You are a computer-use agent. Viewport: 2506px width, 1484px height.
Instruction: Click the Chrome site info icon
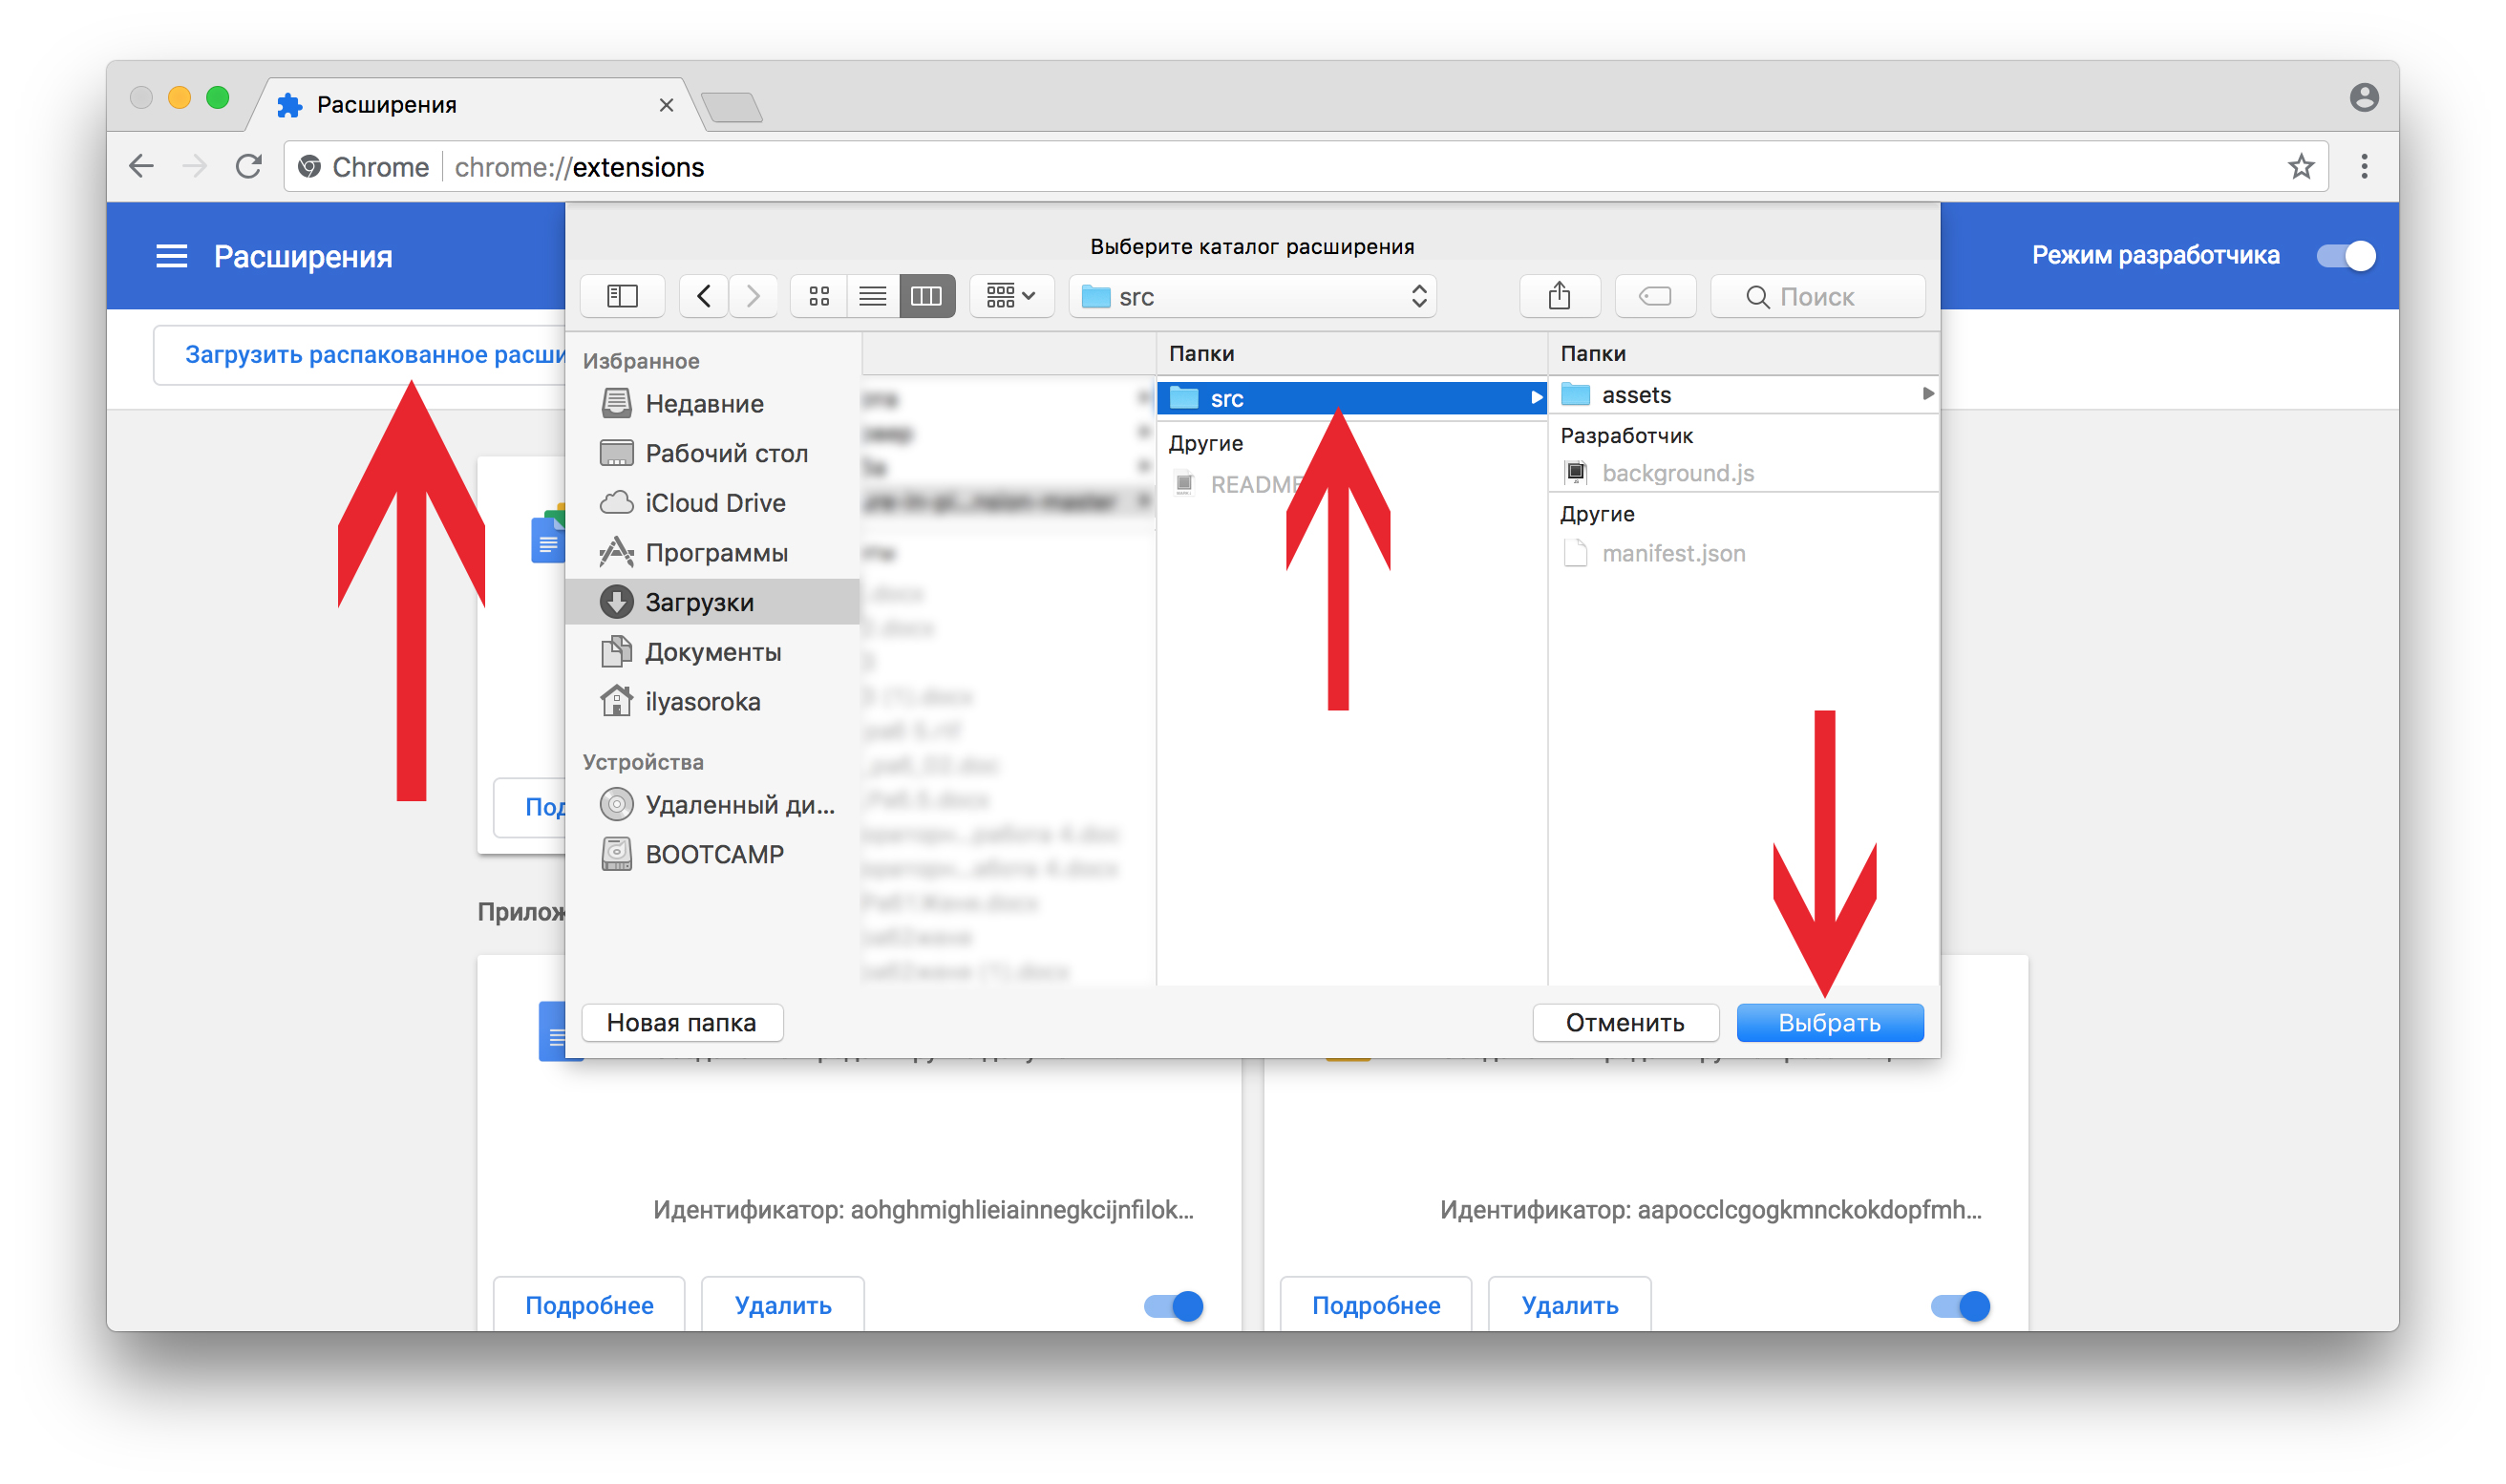[x=310, y=166]
